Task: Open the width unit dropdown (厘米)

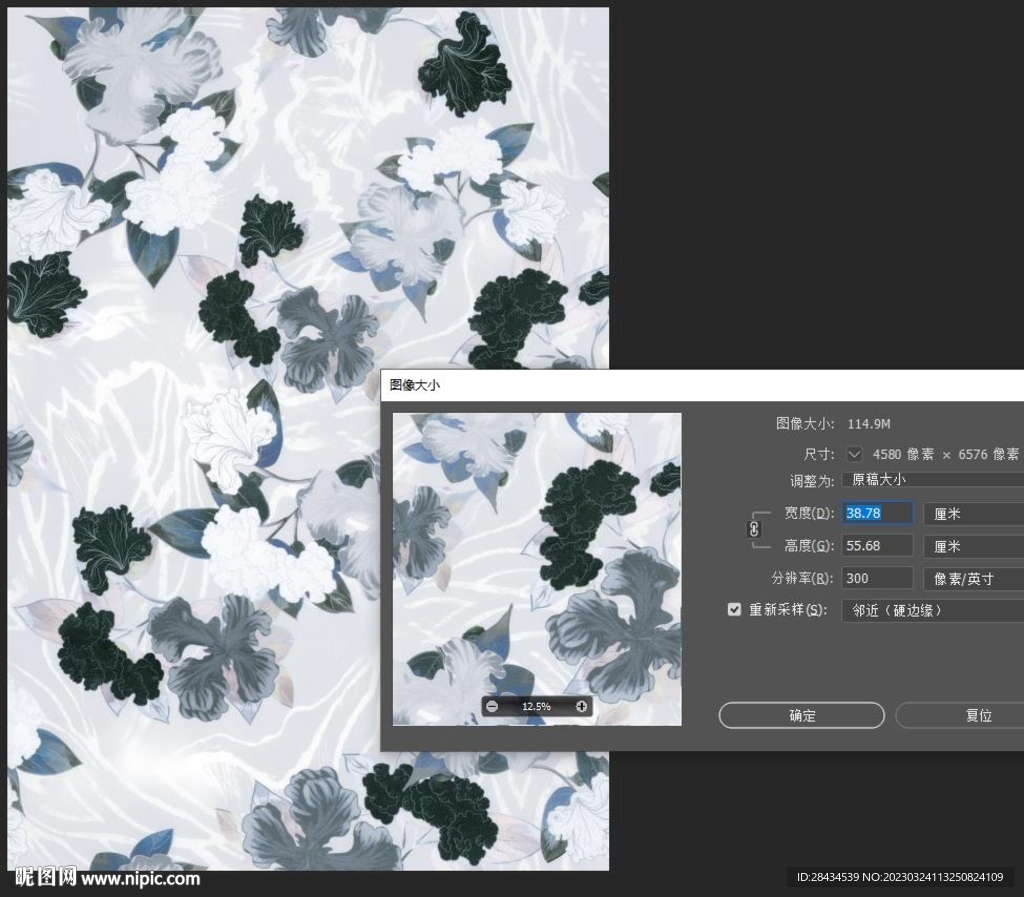Action: click(972, 514)
